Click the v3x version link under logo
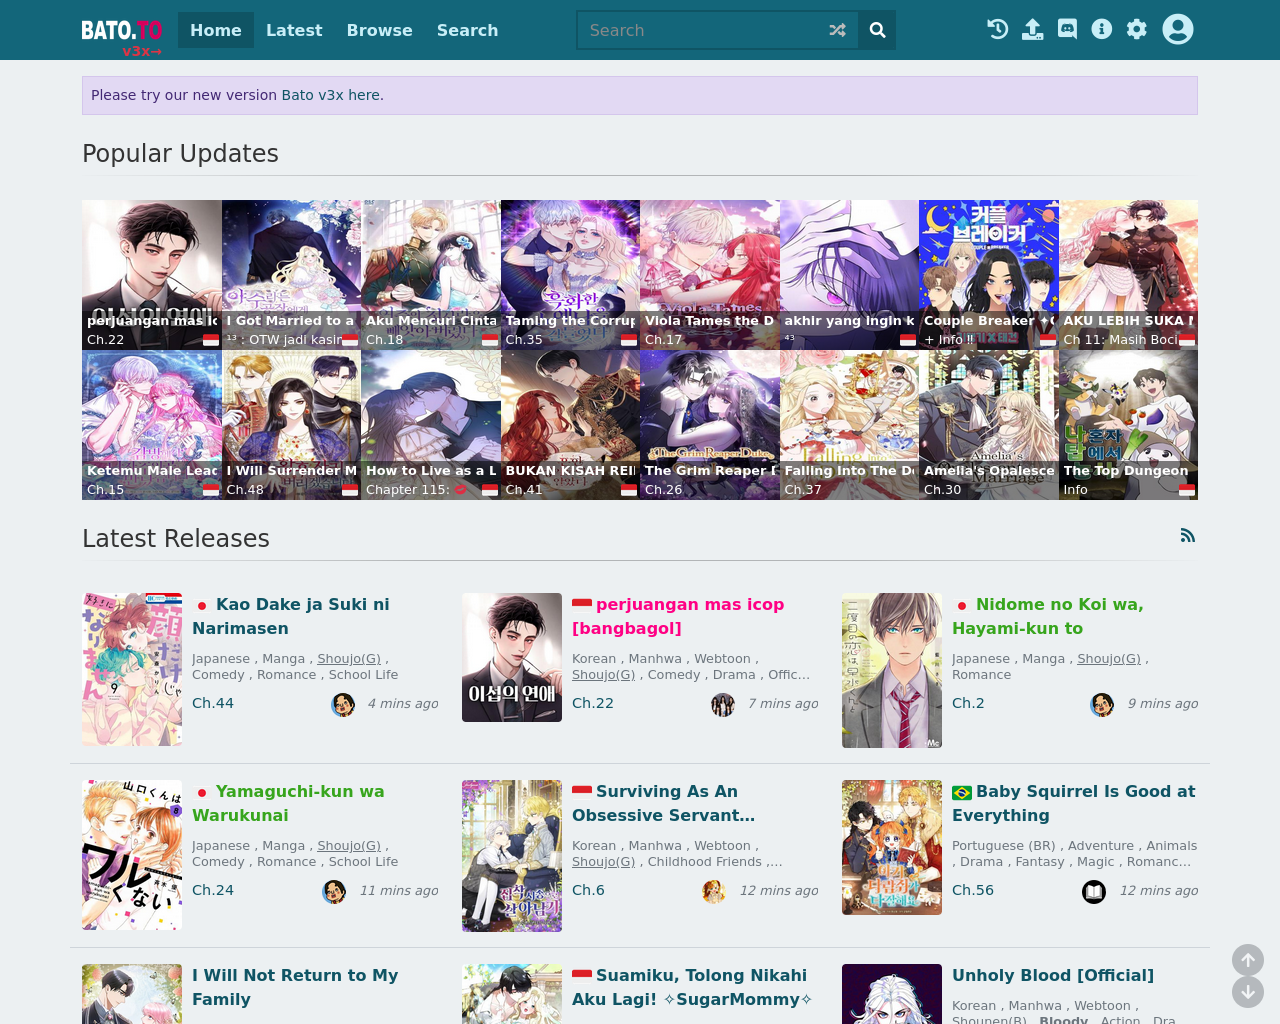Screen dimensions: 1280x1024 point(142,51)
